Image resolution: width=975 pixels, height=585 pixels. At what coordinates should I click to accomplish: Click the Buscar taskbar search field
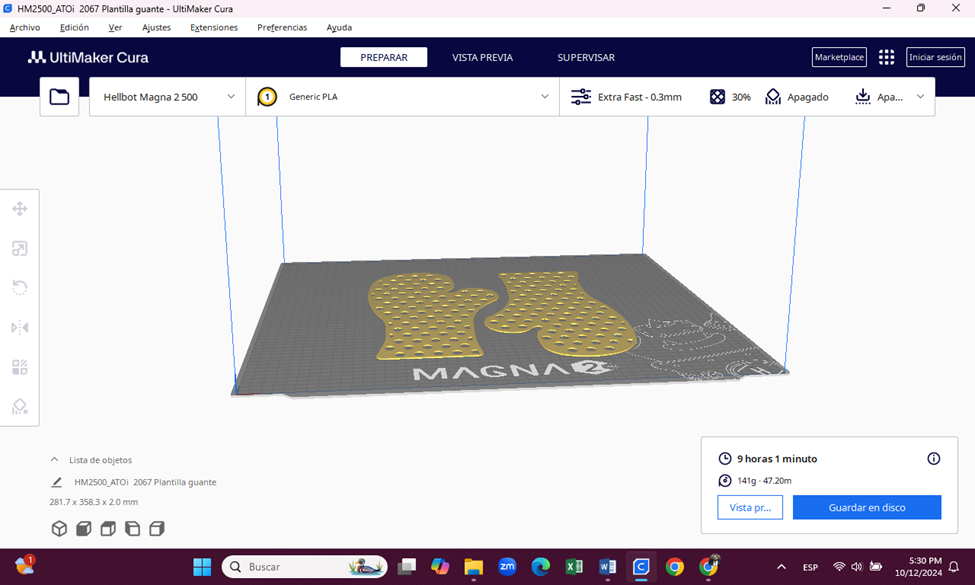(x=305, y=567)
